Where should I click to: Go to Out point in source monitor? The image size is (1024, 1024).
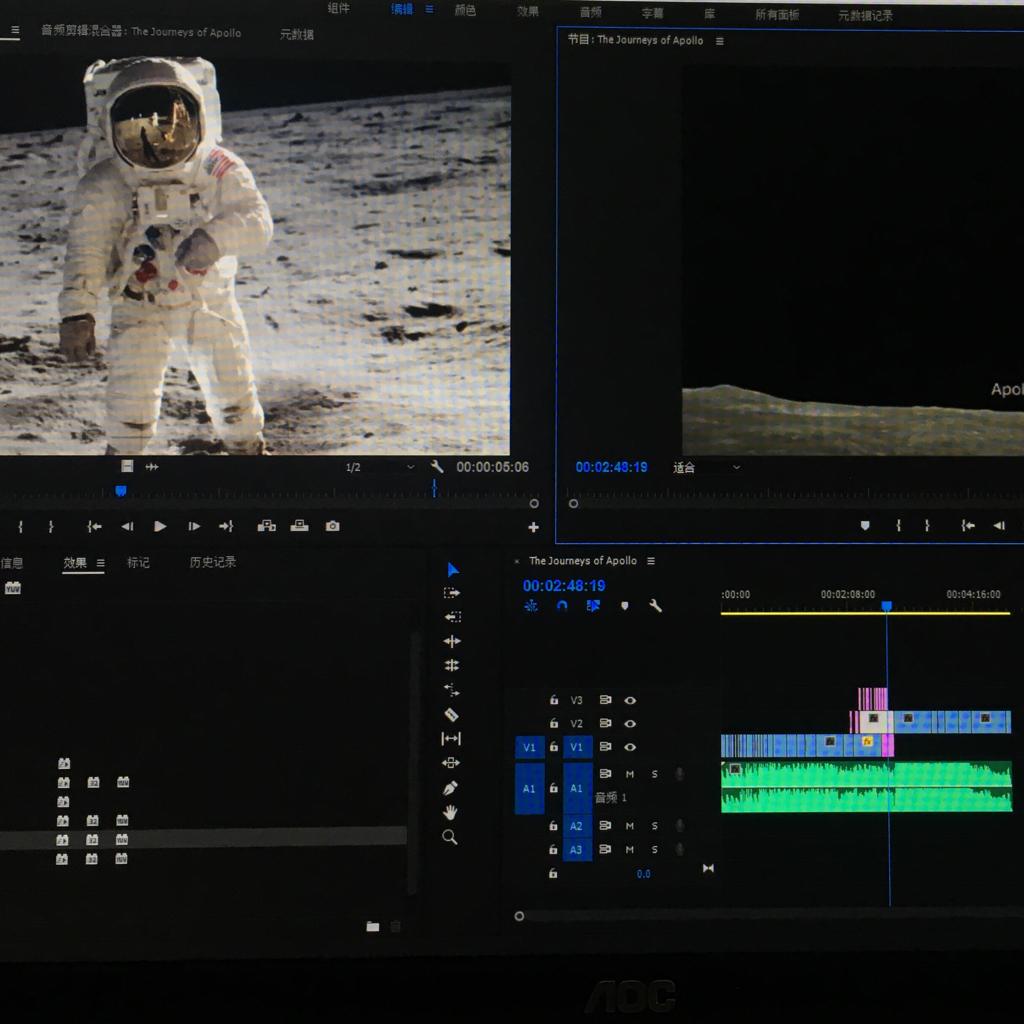point(226,526)
